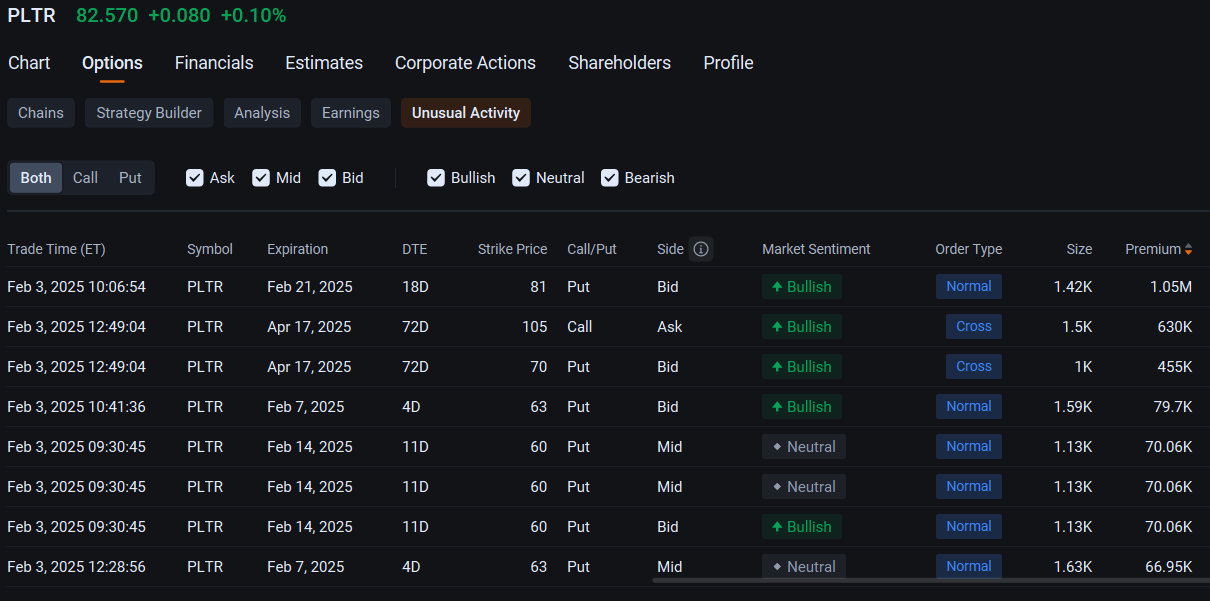
Task: Open the Estimates tab
Action: (324, 63)
